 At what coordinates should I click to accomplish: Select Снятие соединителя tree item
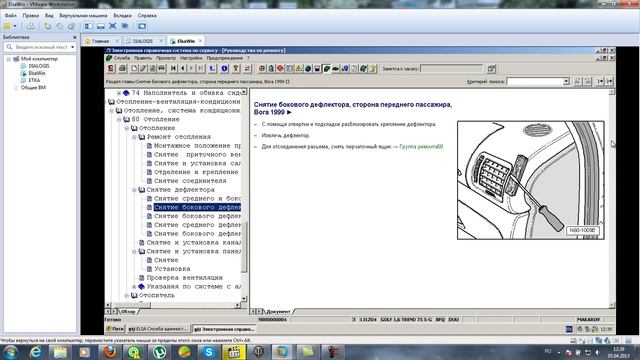190,181
